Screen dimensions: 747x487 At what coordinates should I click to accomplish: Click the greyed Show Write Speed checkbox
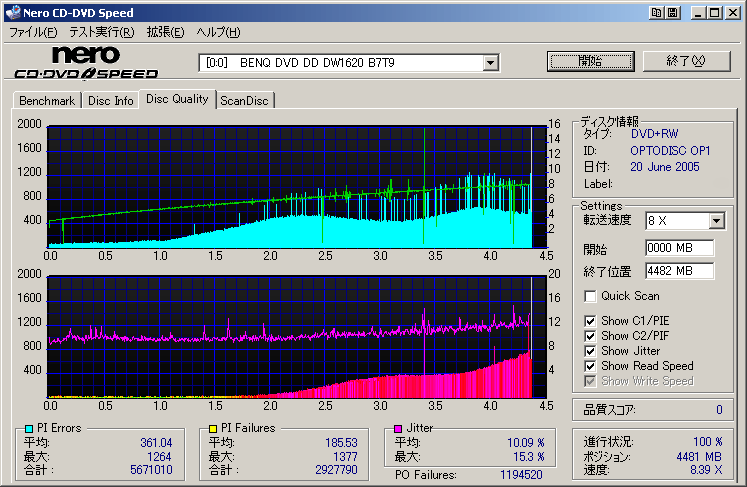point(590,381)
